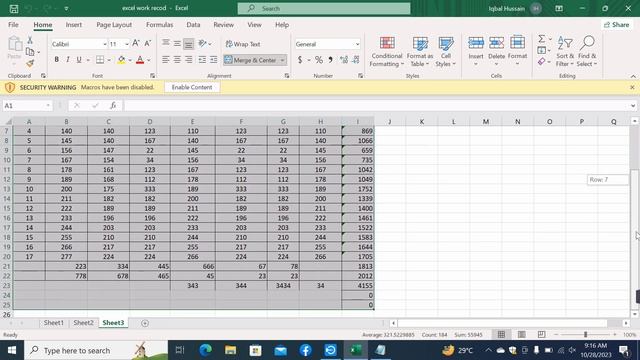Click Format cells icon in Cells group

pyautogui.click(x=518, y=43)
